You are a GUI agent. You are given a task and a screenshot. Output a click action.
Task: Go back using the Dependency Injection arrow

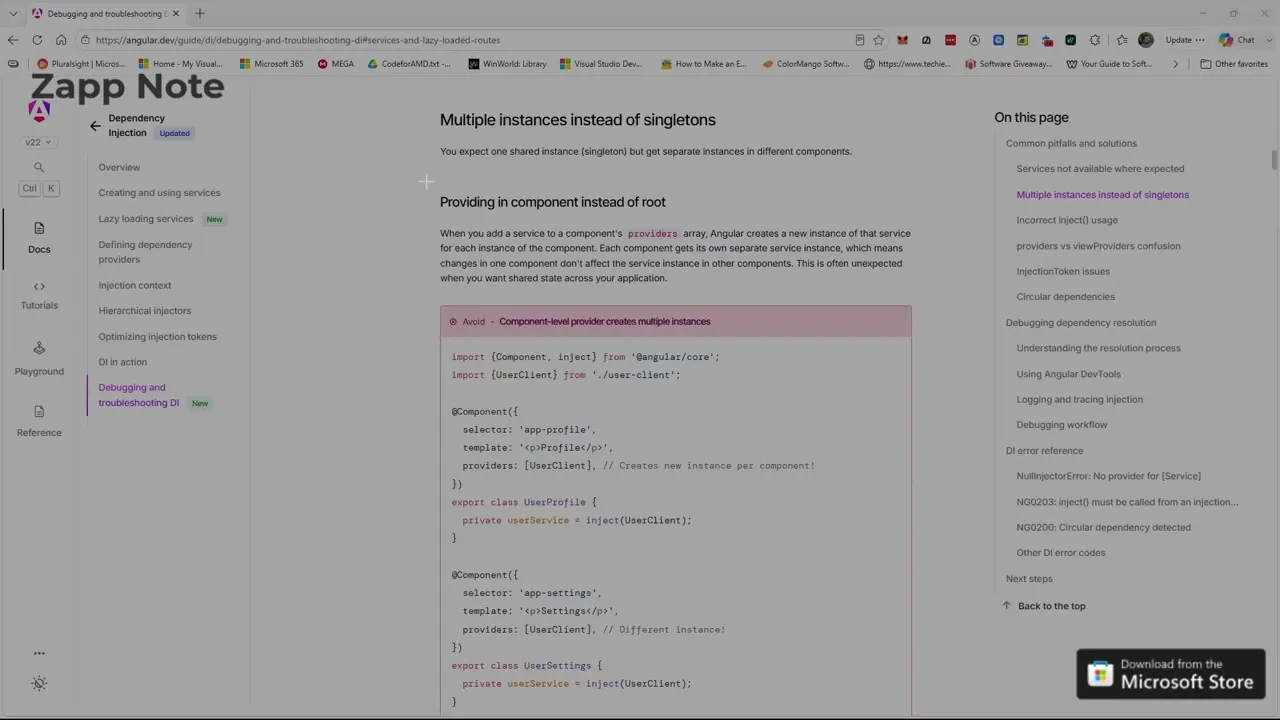tap(95, 126)
